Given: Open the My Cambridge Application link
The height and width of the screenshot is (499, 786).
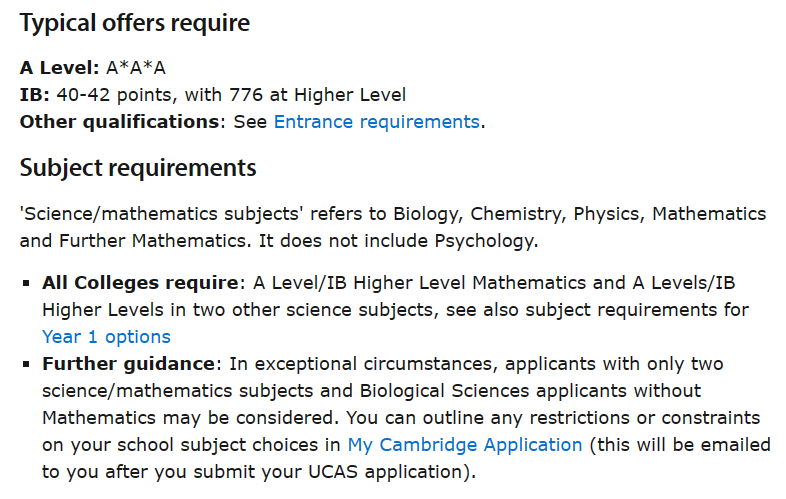Looking at the screenshot, I should 464,444.
